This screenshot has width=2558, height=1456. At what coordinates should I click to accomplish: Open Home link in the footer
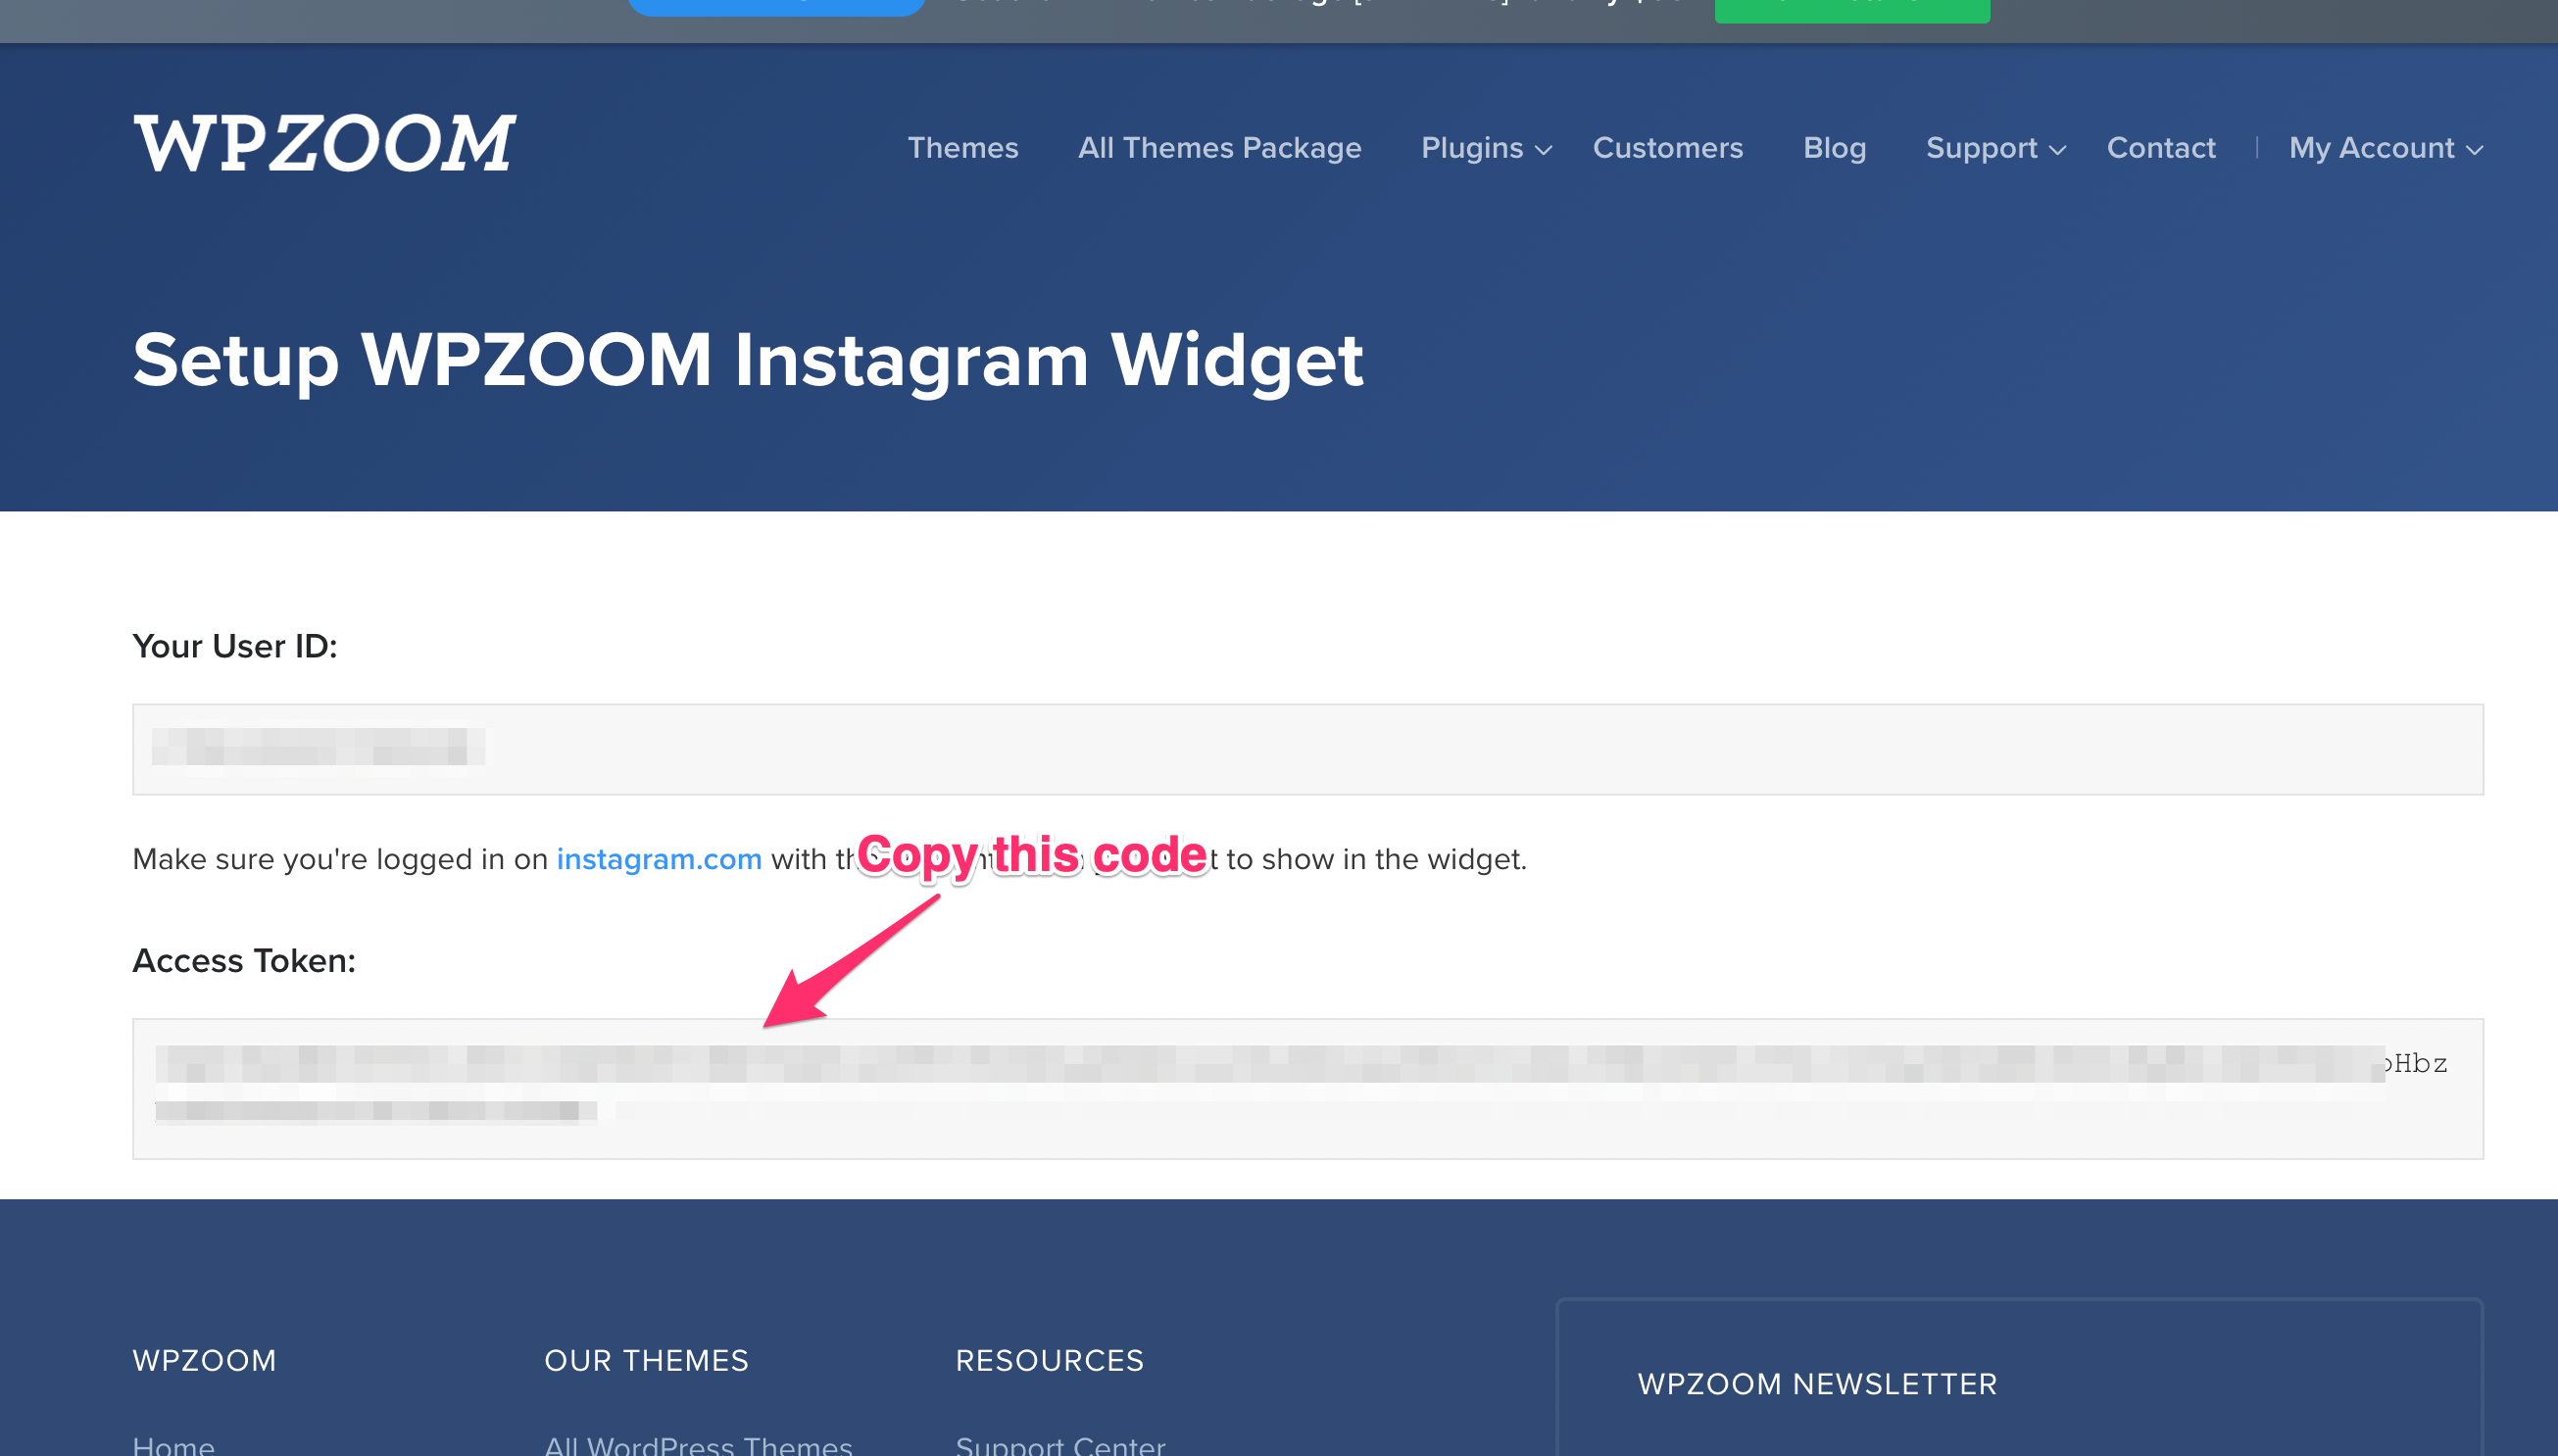(x=173, y=1445)
